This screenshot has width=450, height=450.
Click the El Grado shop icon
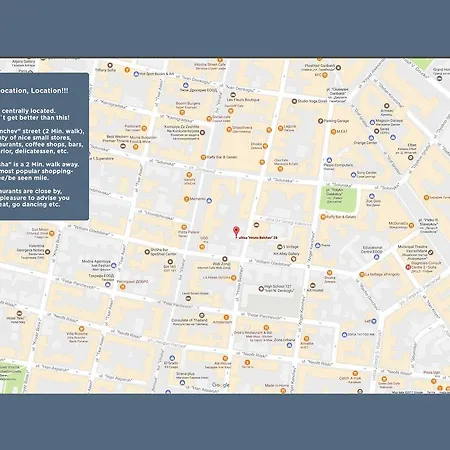pos(172,358)
